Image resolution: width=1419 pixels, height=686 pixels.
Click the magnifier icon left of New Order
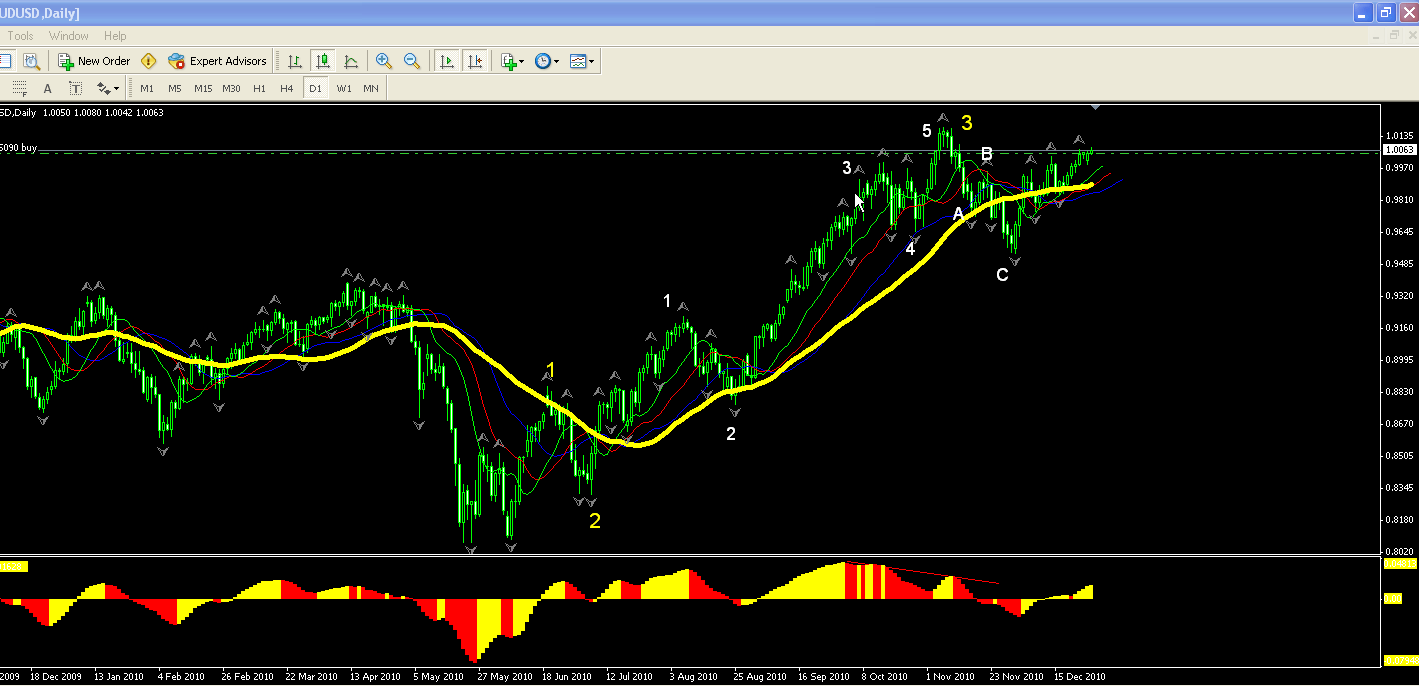(x=31, y=61)
